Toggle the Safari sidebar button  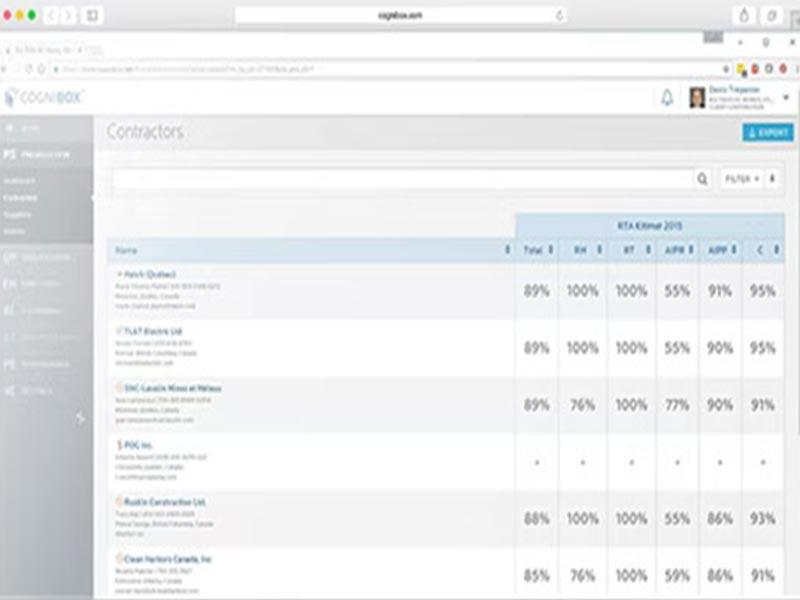click(92, 16)
